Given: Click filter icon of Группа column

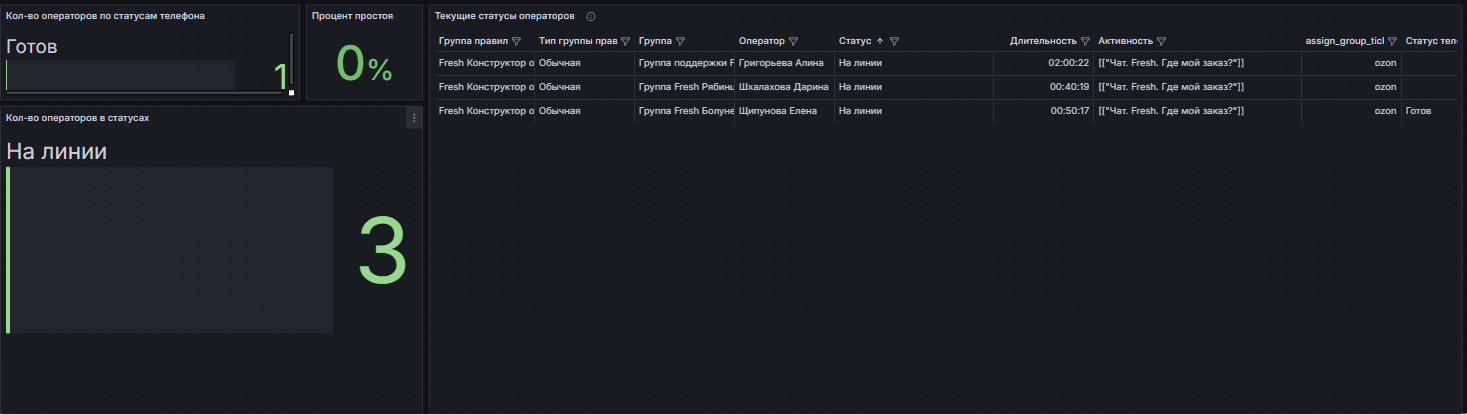Looking at the screenshot, I should [x=680, y=42].
